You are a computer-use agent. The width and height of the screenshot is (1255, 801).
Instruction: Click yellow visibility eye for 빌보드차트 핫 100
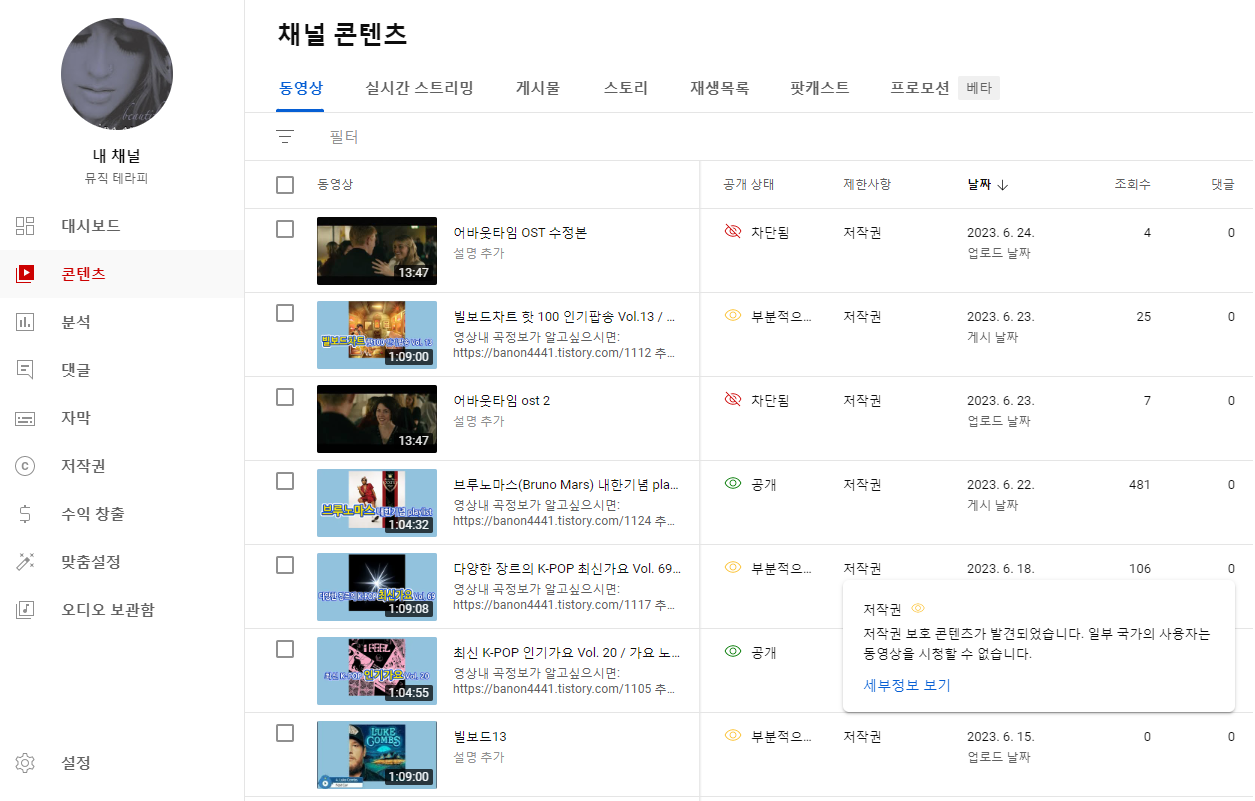click(733, 316)
